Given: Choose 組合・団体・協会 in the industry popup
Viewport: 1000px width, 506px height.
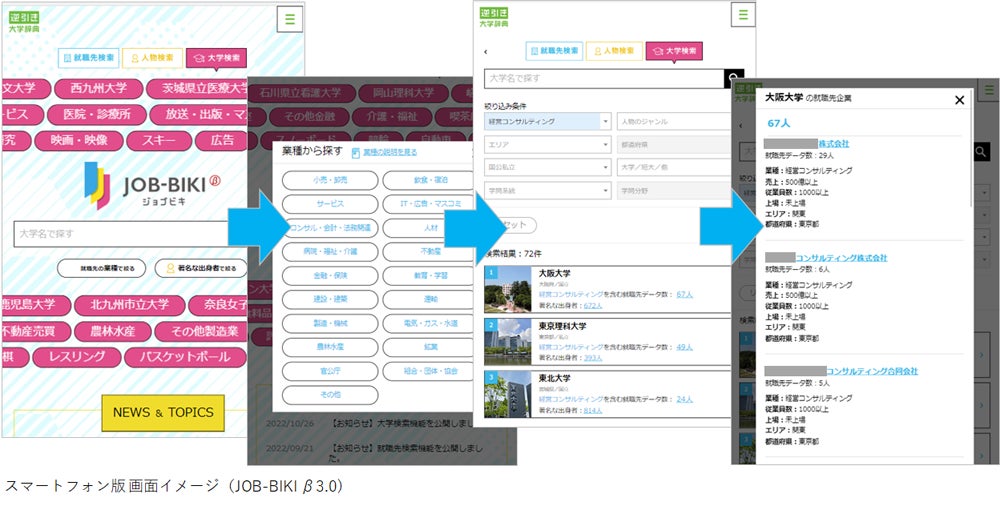Looking at the screenshot, I should (430, 371).
